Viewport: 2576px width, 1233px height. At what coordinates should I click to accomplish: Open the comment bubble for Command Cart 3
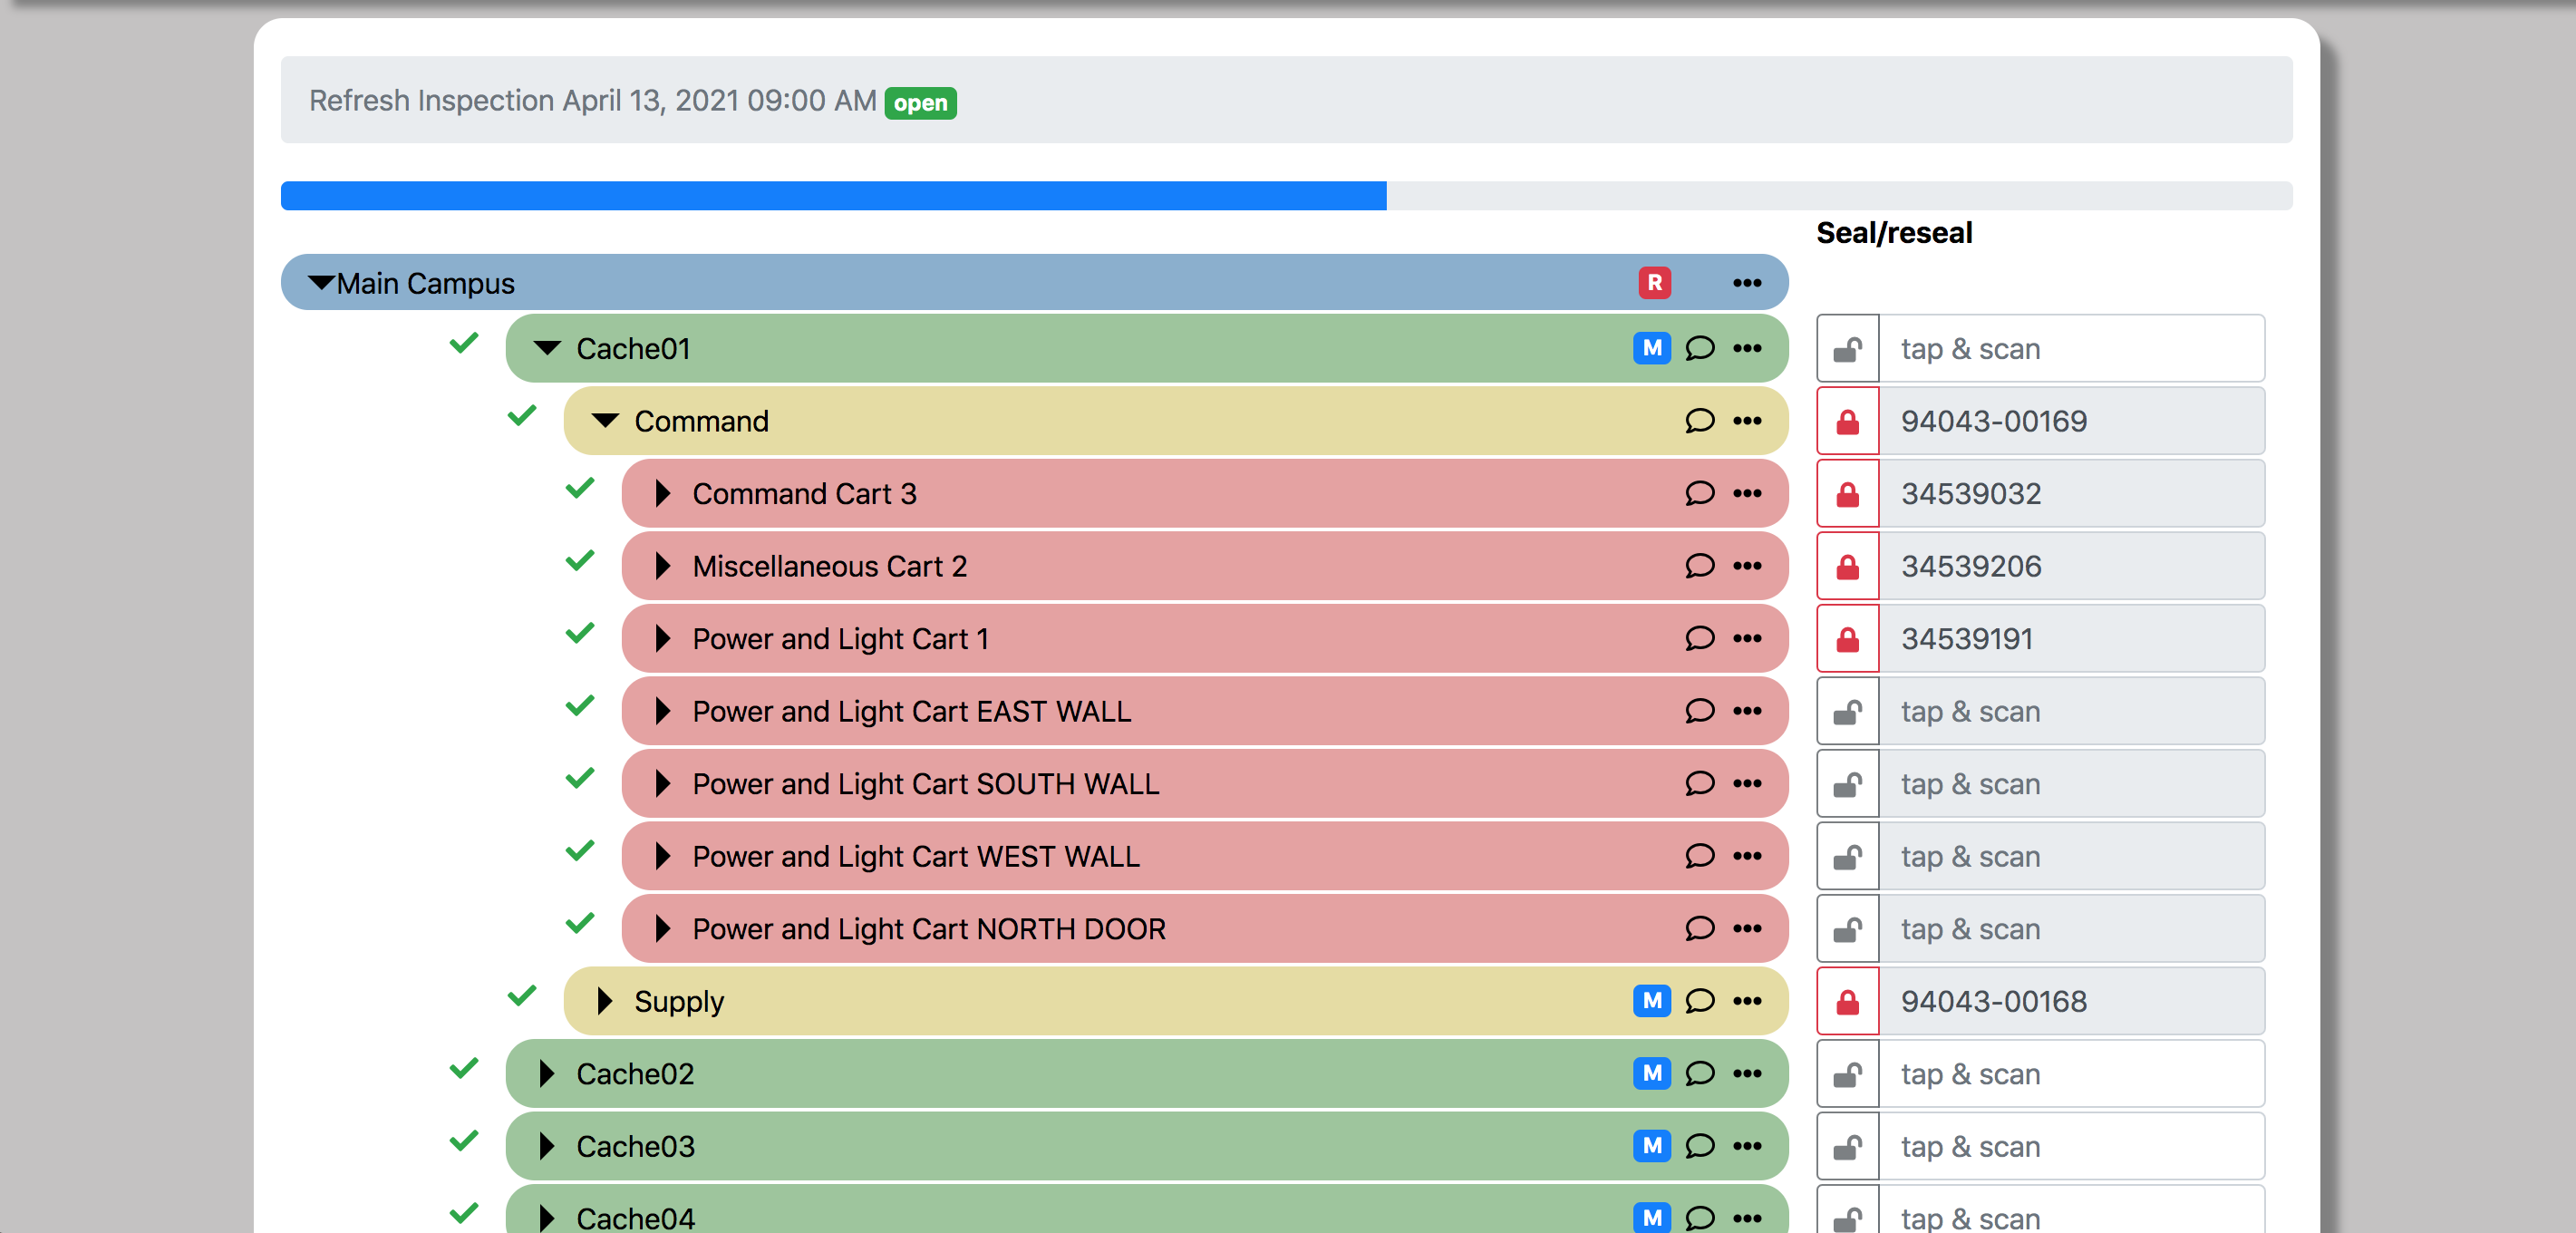pos(1699,493)
